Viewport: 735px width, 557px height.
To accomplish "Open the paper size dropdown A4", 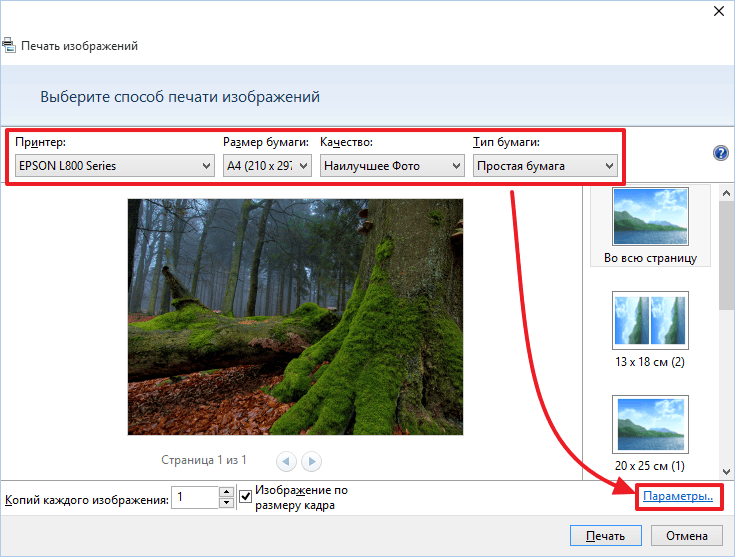I will pos(267,166).
